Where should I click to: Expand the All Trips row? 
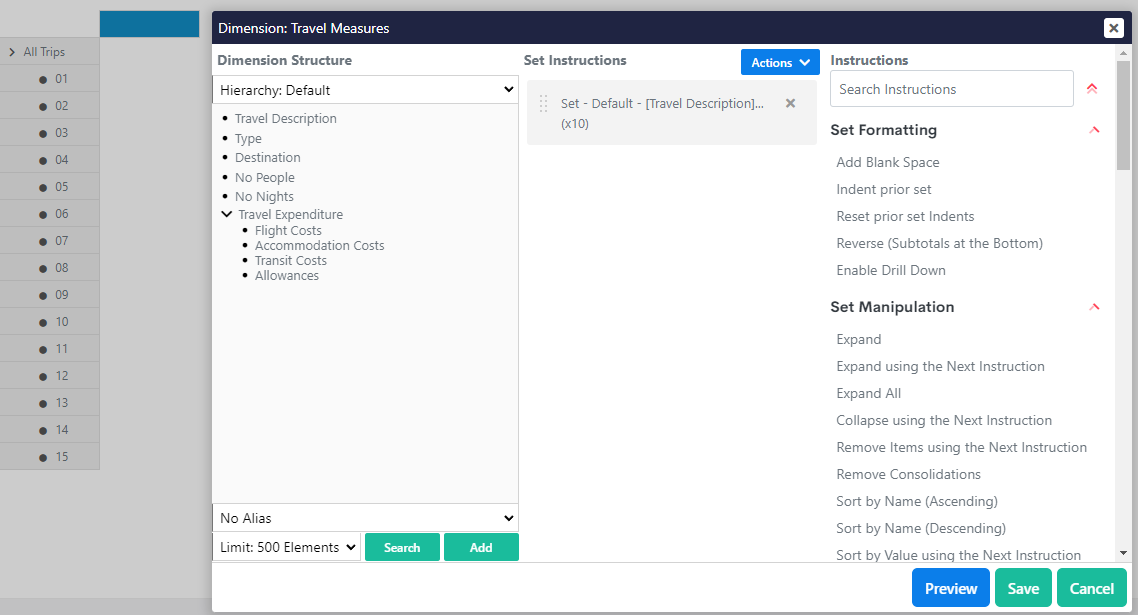pyautogui.click(x=12, y=52)
